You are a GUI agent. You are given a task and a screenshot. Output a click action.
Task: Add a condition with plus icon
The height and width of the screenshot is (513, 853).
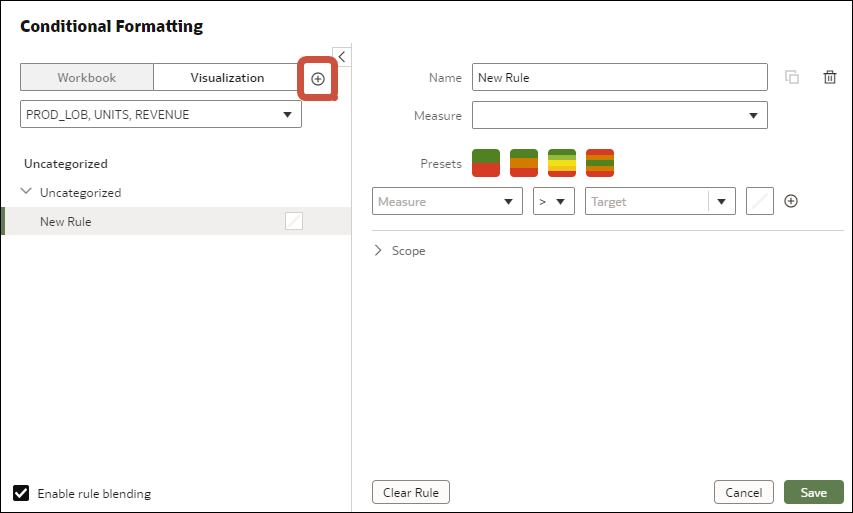(x=791, y=201)
